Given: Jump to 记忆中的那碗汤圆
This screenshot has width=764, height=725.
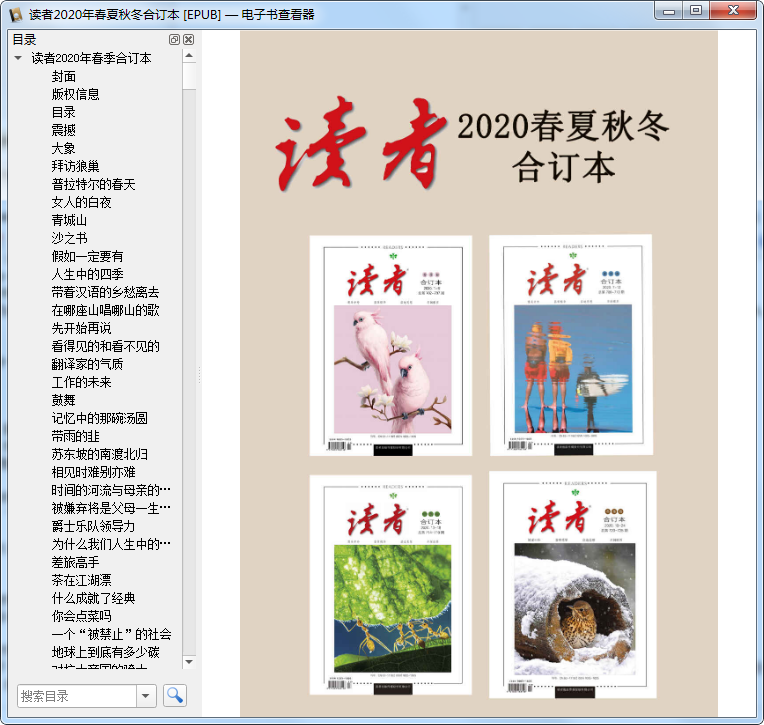Looking at the screenshot, I should point(99,419).
